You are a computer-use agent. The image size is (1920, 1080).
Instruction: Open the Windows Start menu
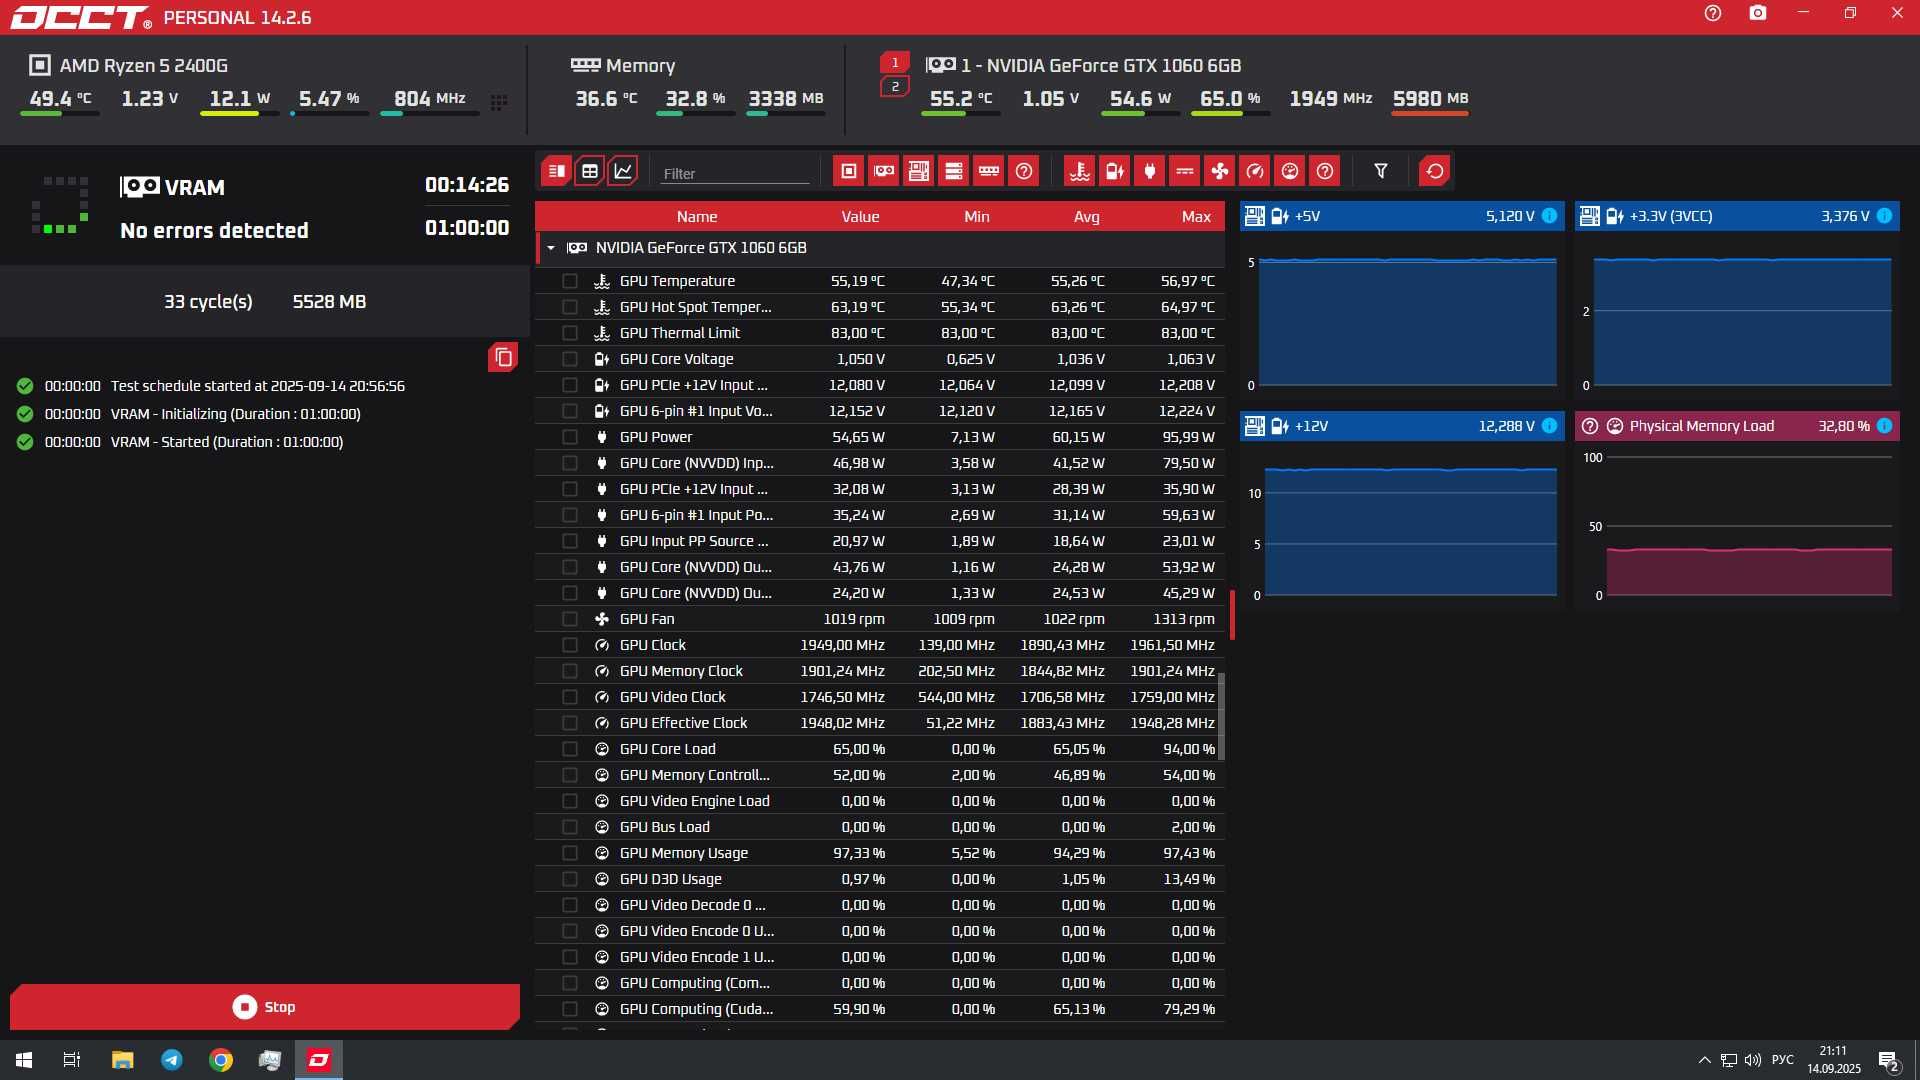[24, 1060]
